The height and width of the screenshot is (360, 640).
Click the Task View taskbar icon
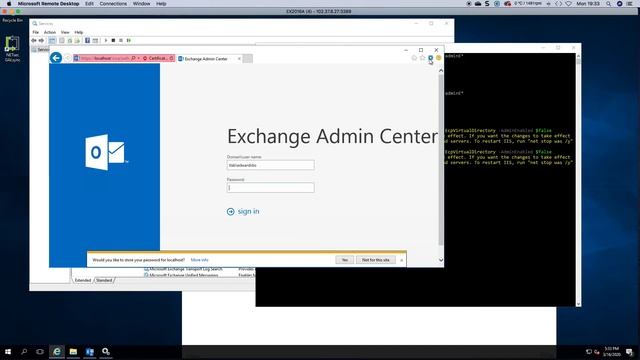[x=40, y=351]
